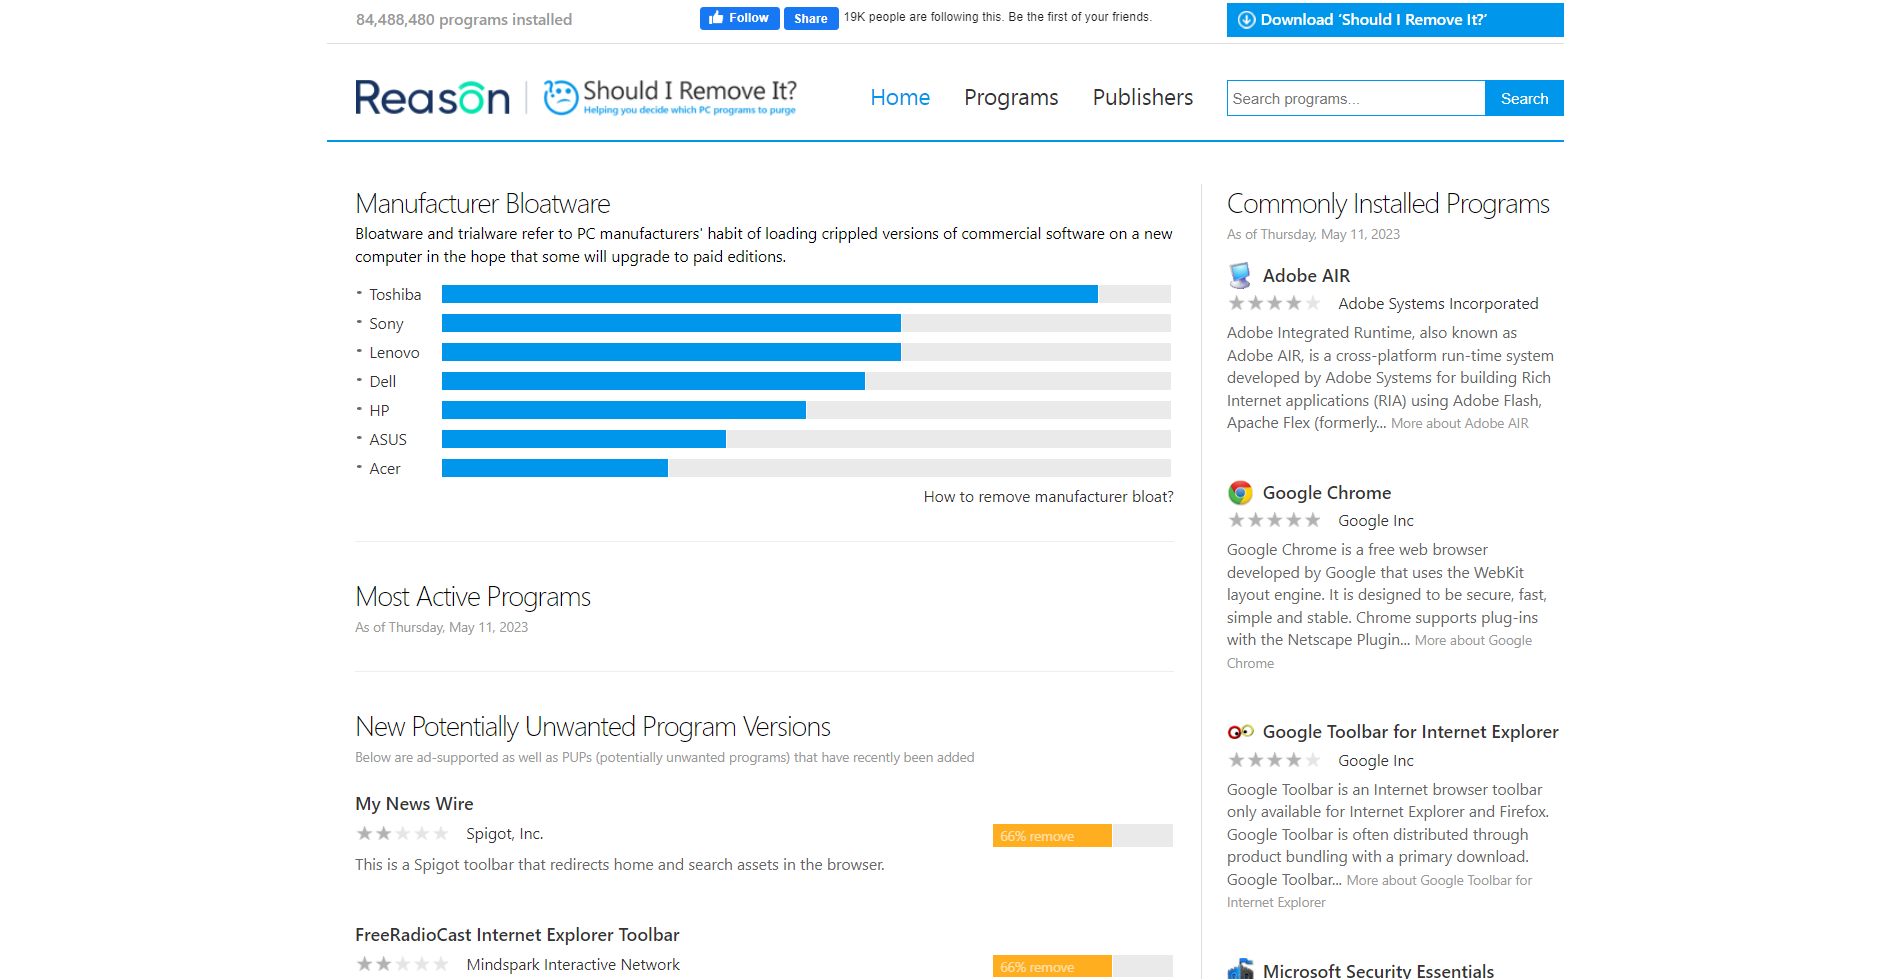Screen dimensions: 1892x979
Task: Click the Reason logo
Action: (432, 97)
